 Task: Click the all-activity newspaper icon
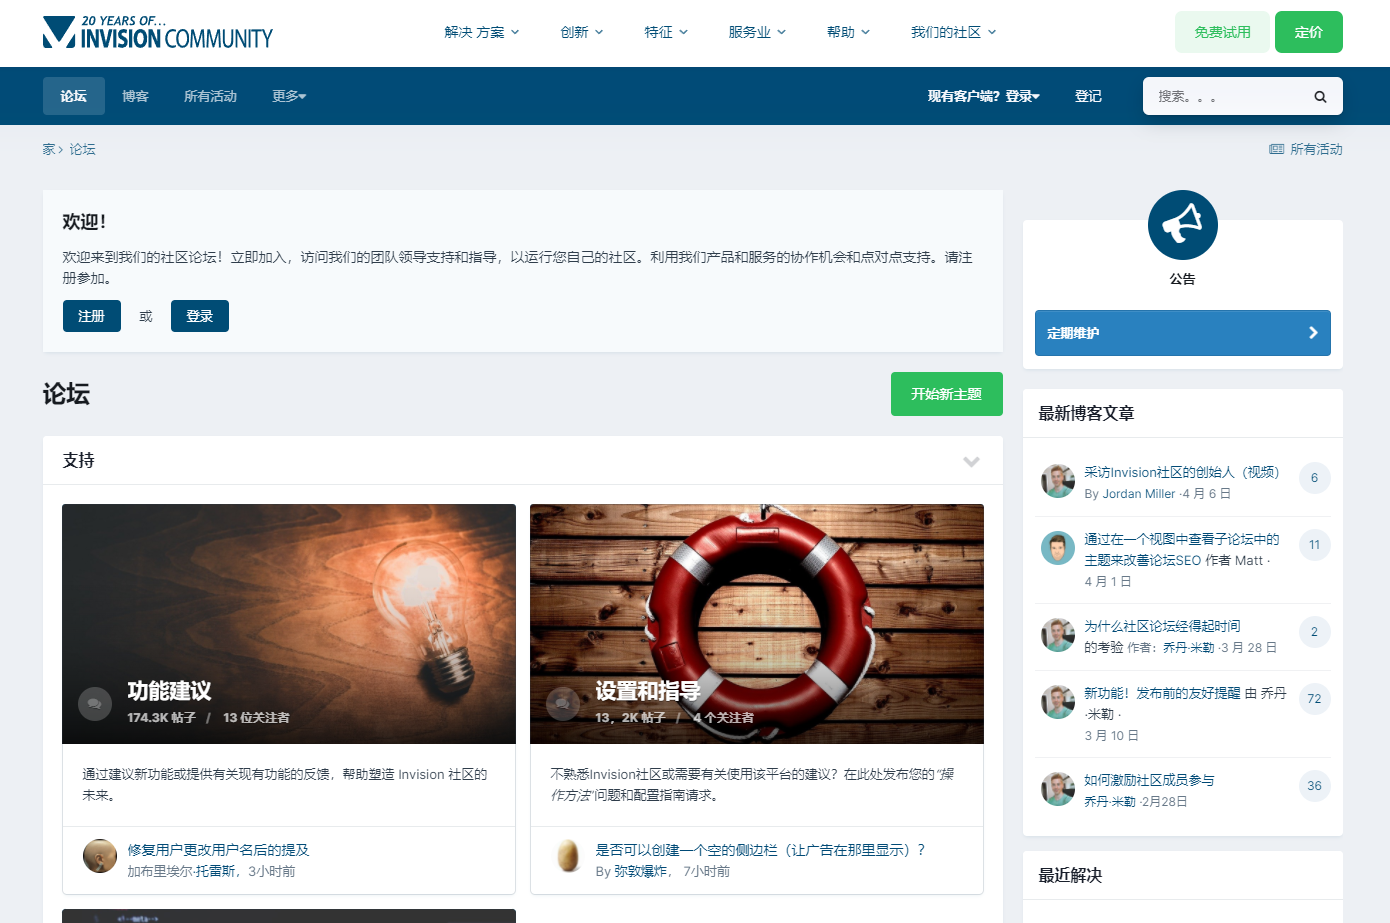click(x=1276, y=150)
